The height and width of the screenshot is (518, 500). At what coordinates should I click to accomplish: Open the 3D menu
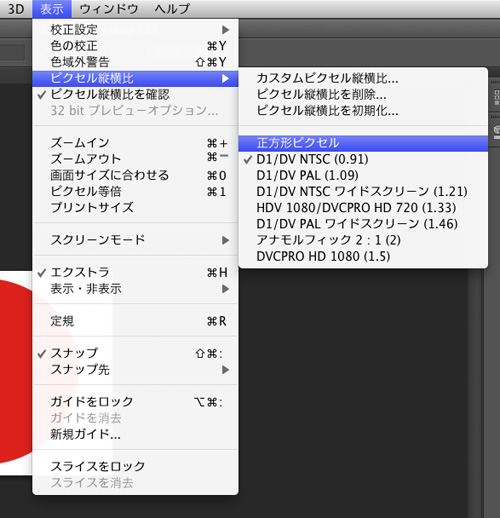16,9
